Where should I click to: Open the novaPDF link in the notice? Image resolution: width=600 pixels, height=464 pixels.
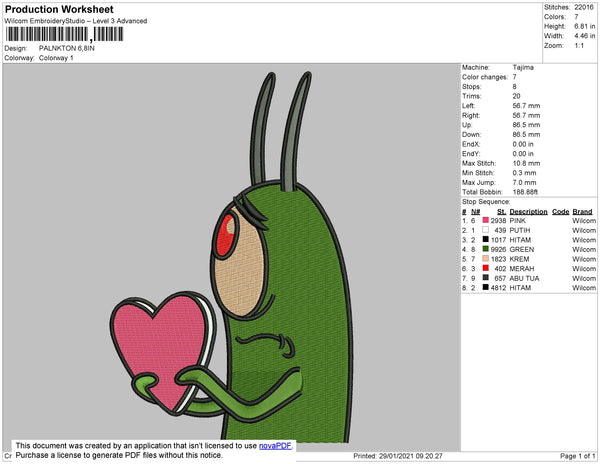coord(275,446)
